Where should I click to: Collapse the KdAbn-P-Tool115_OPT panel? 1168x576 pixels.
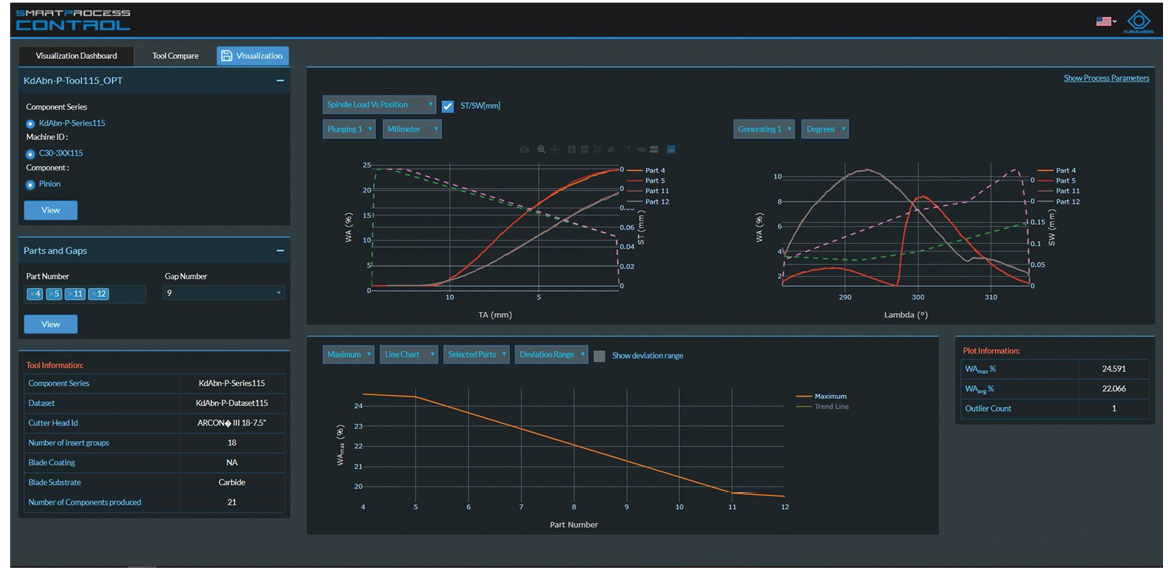click(x=280, y=80)
